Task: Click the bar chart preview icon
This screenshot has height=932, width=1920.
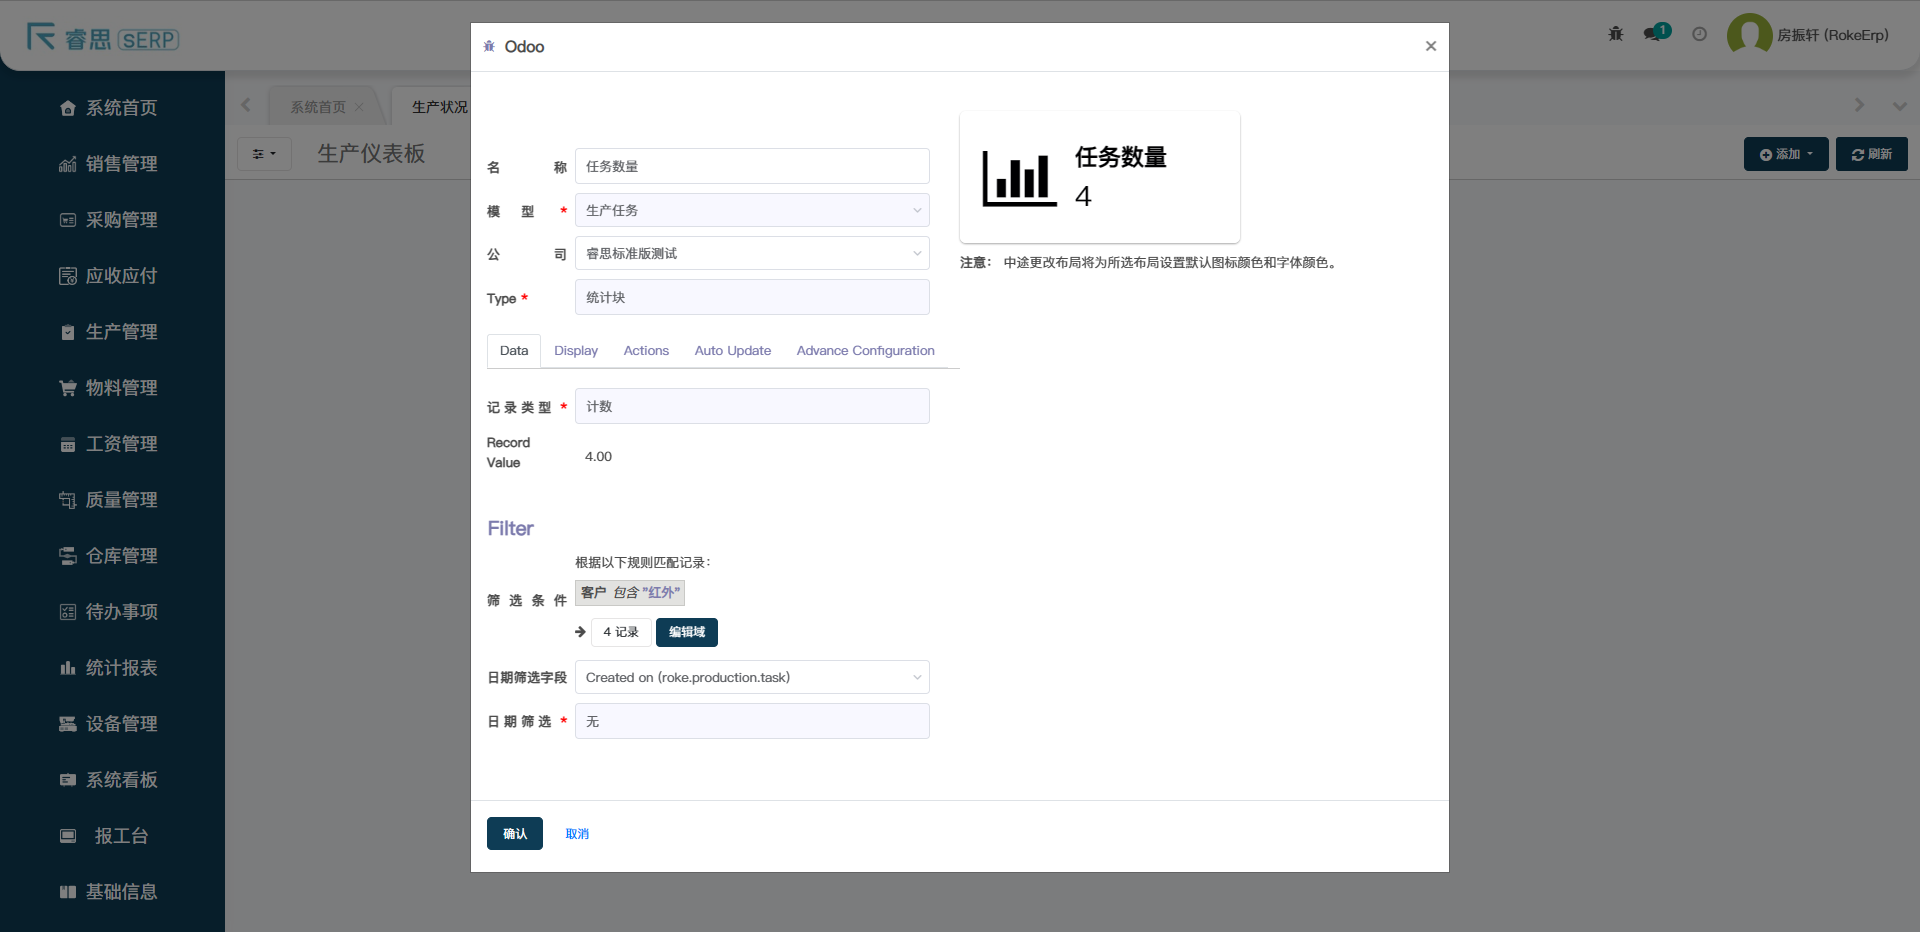Action: click(x=1019, y=179)
